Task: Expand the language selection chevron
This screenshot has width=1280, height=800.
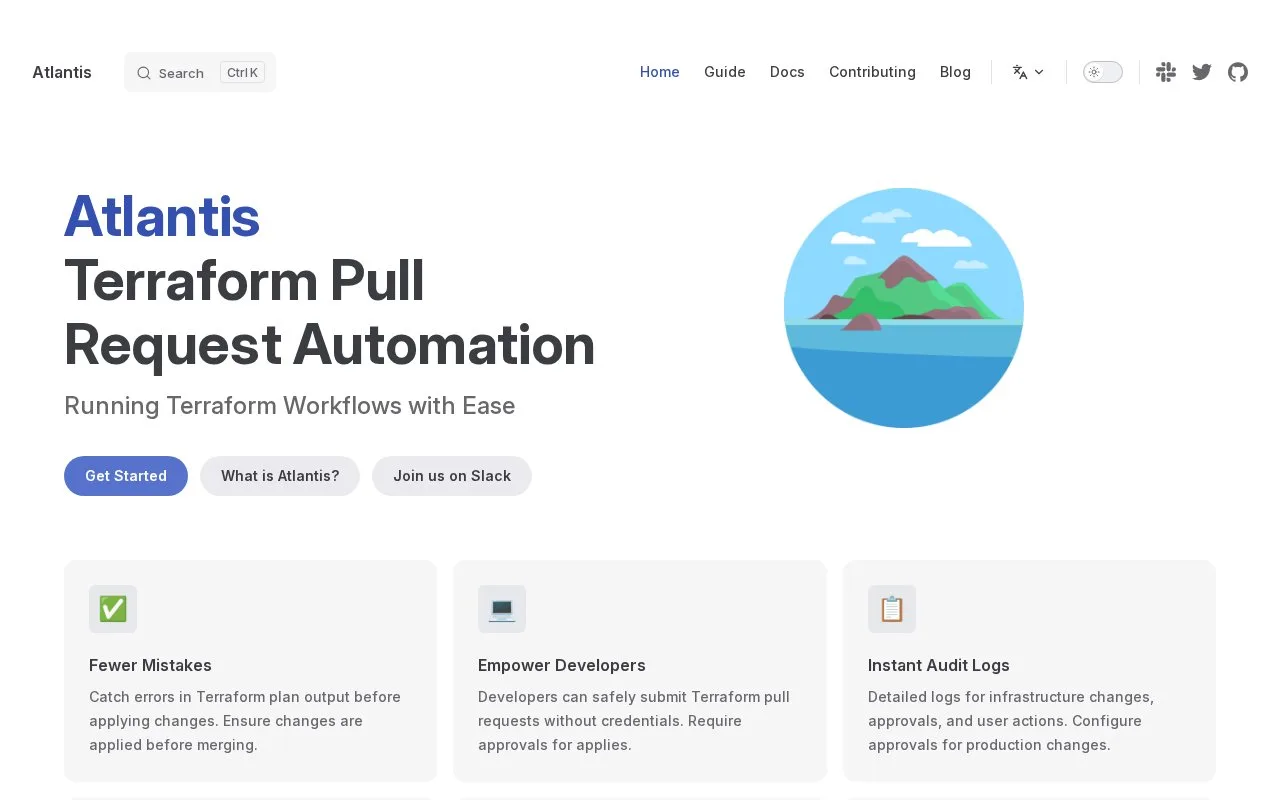Action: click(x=1039, y=72)
